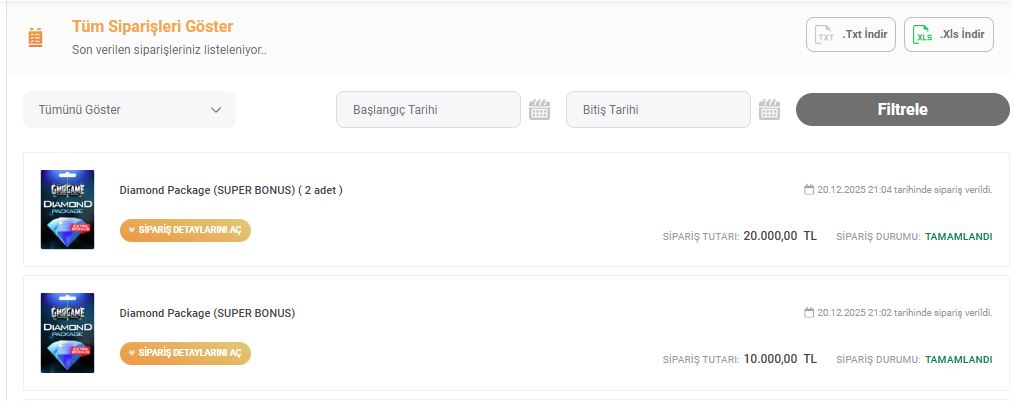
Task: Click the Bitiş Tarihi date field
Action: pos(658,110)
